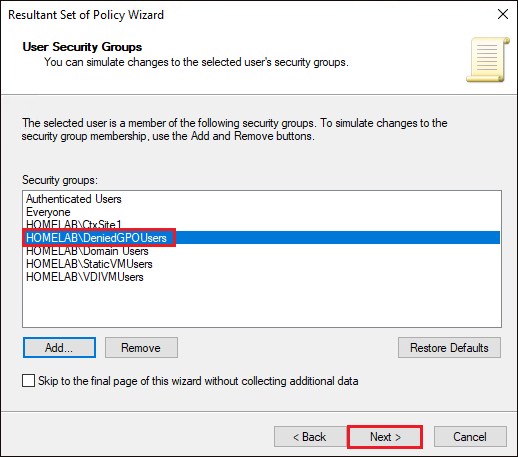Enable skip to final page checkbox

coord(29,381)
